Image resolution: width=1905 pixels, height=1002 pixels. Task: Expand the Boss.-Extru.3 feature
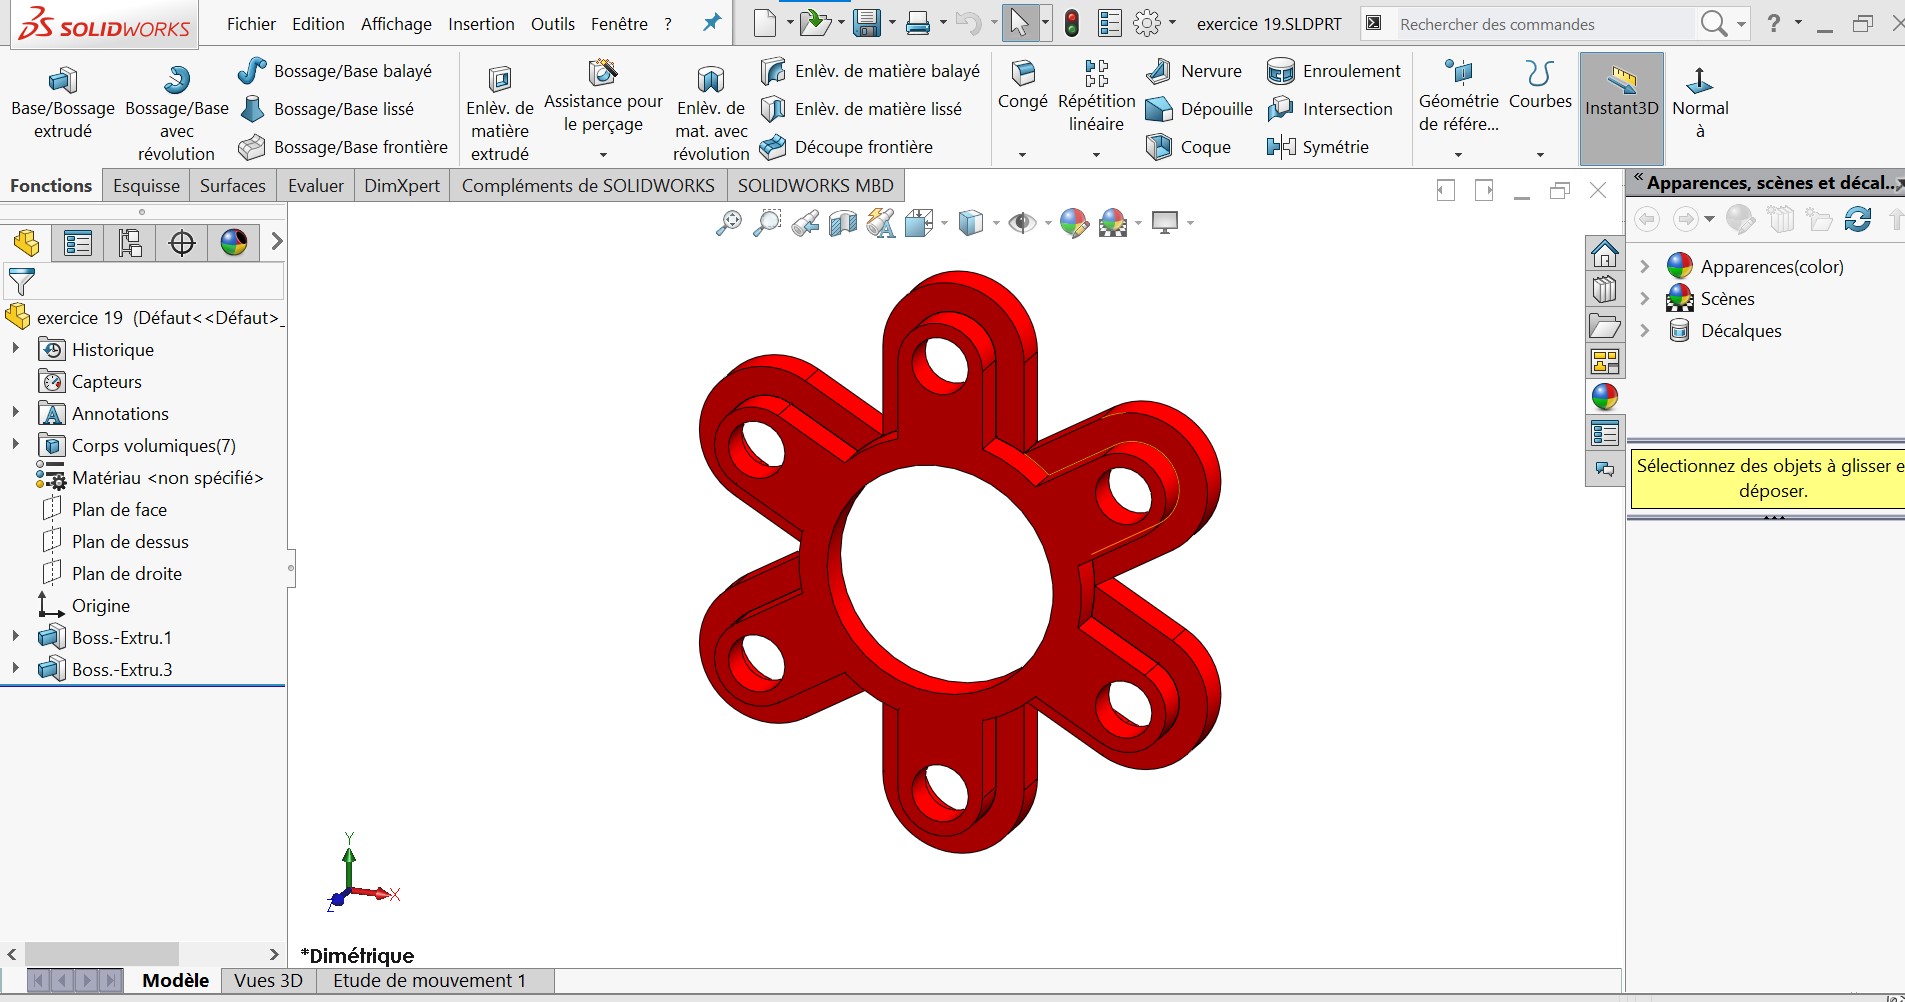tap(15, 668)
